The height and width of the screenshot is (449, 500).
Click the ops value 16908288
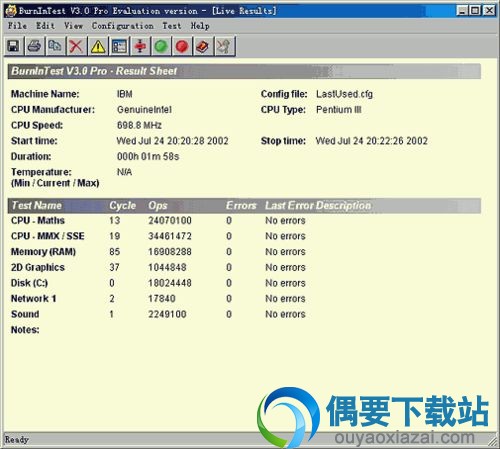pos(170,252)
